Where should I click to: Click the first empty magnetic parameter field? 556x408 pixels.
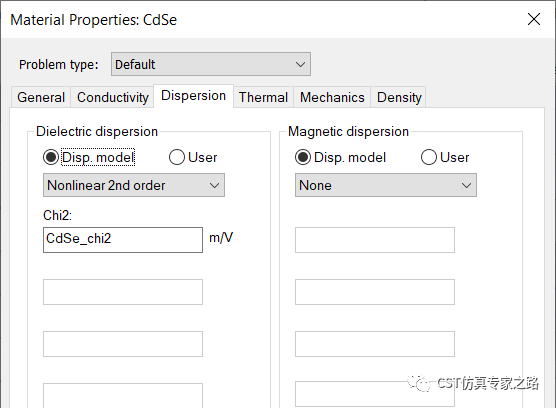(x=375, y=240)
